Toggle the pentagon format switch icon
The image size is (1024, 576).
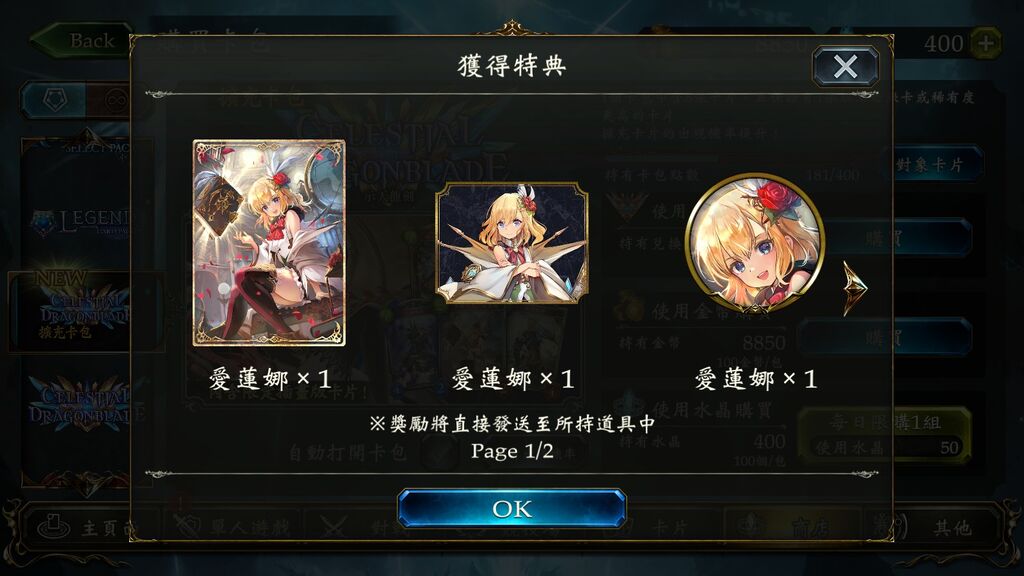(x=55, y=100)
